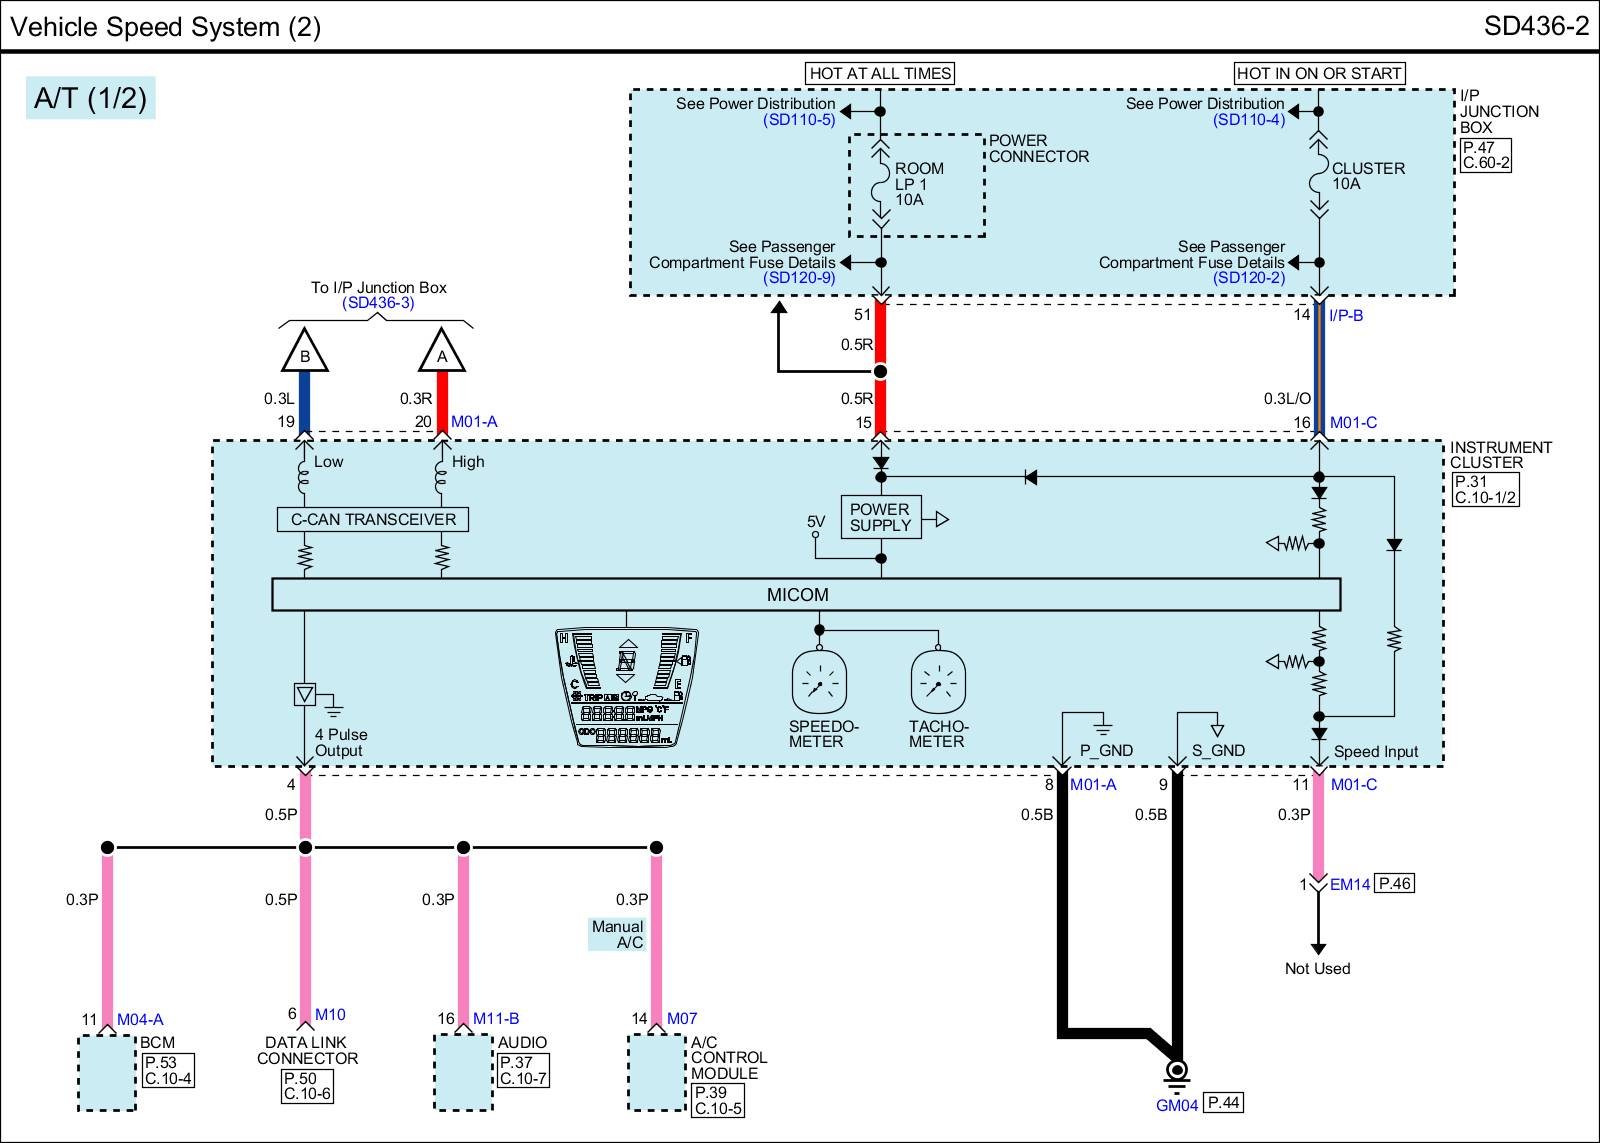Viewport: 1600px width, 1143px height.
Task: Click the POWER SUPPLY block
Action: point(880,517)
